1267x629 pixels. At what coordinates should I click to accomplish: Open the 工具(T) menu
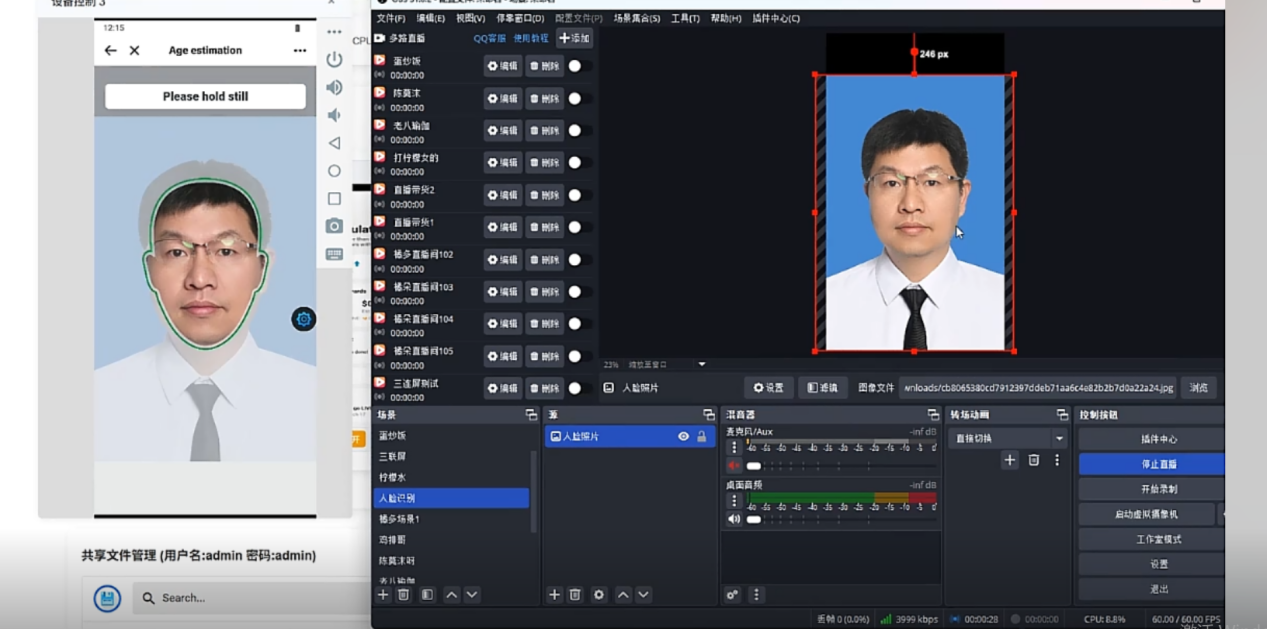686,17
